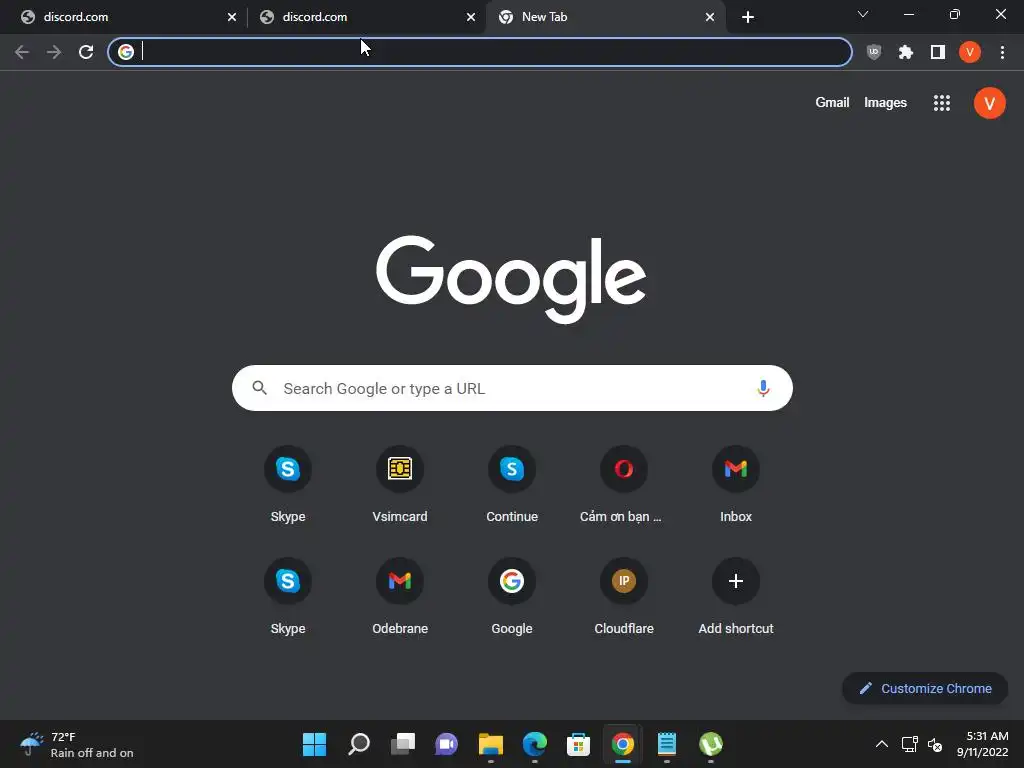Viewport: 1024px width, 768px height.
Task: Click the Google logo
Action: [x=511, y=280]
